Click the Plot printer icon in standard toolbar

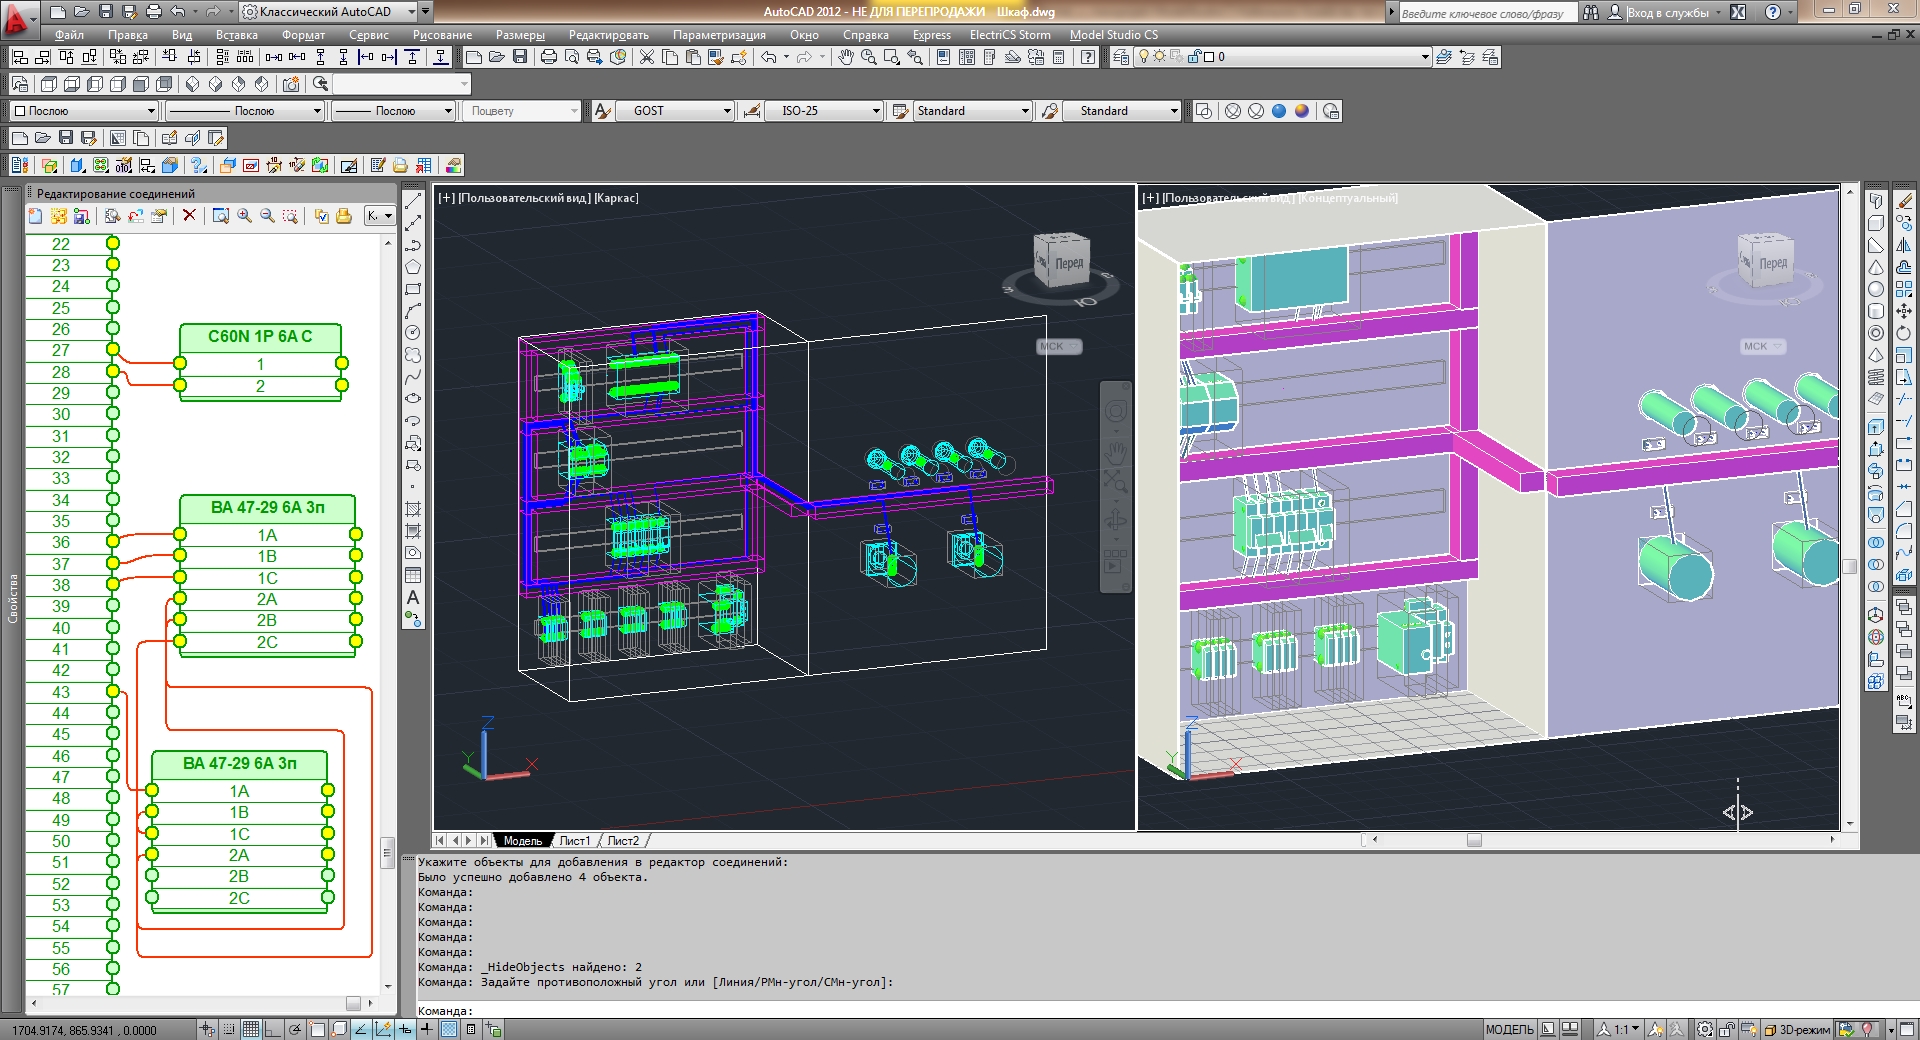[x=548, y=57]
